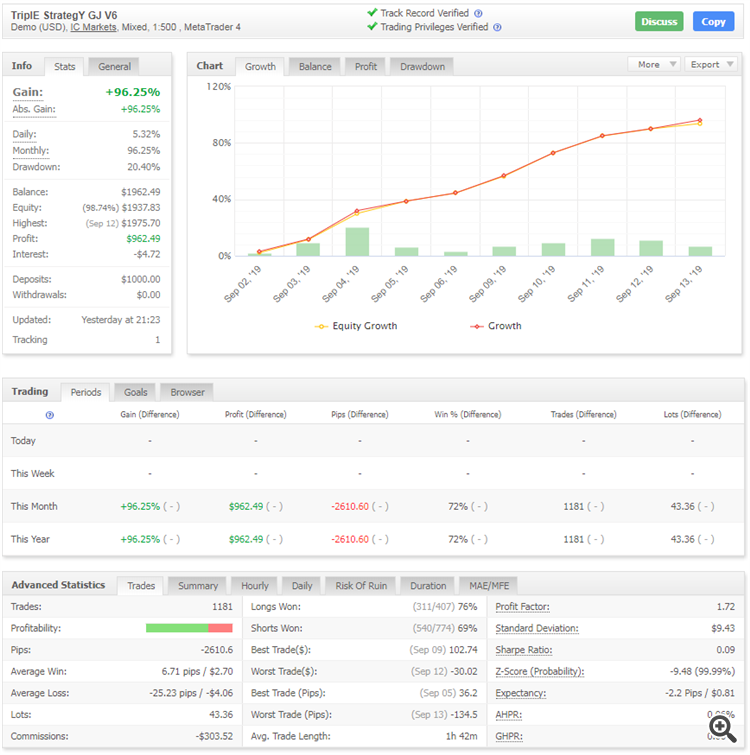Click the help icon in Trading periods header

[x=50, y=415]
